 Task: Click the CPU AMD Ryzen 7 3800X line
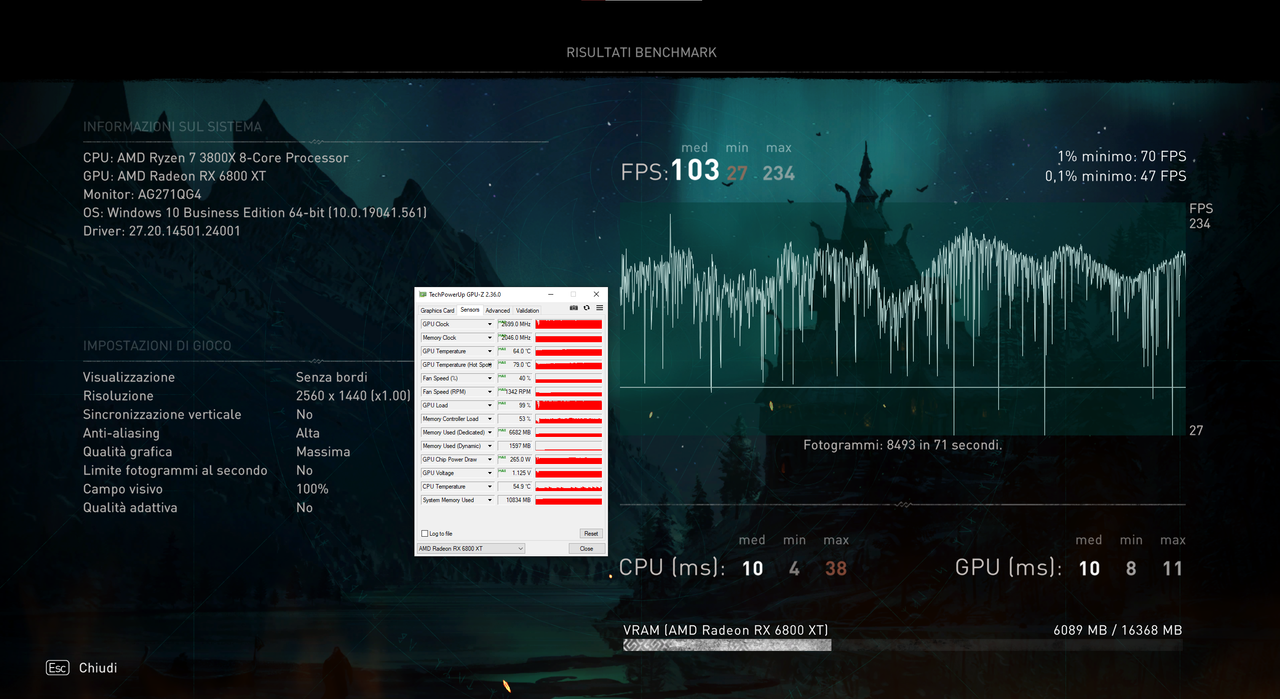216,158
